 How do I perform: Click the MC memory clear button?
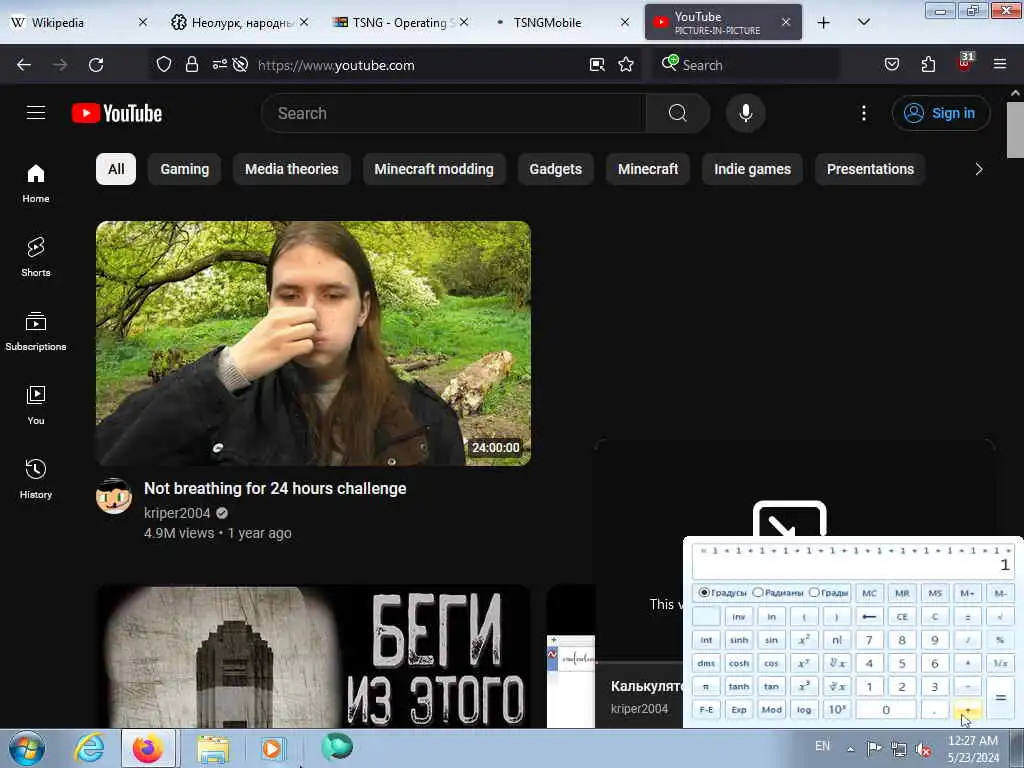(x=869, y=593)
